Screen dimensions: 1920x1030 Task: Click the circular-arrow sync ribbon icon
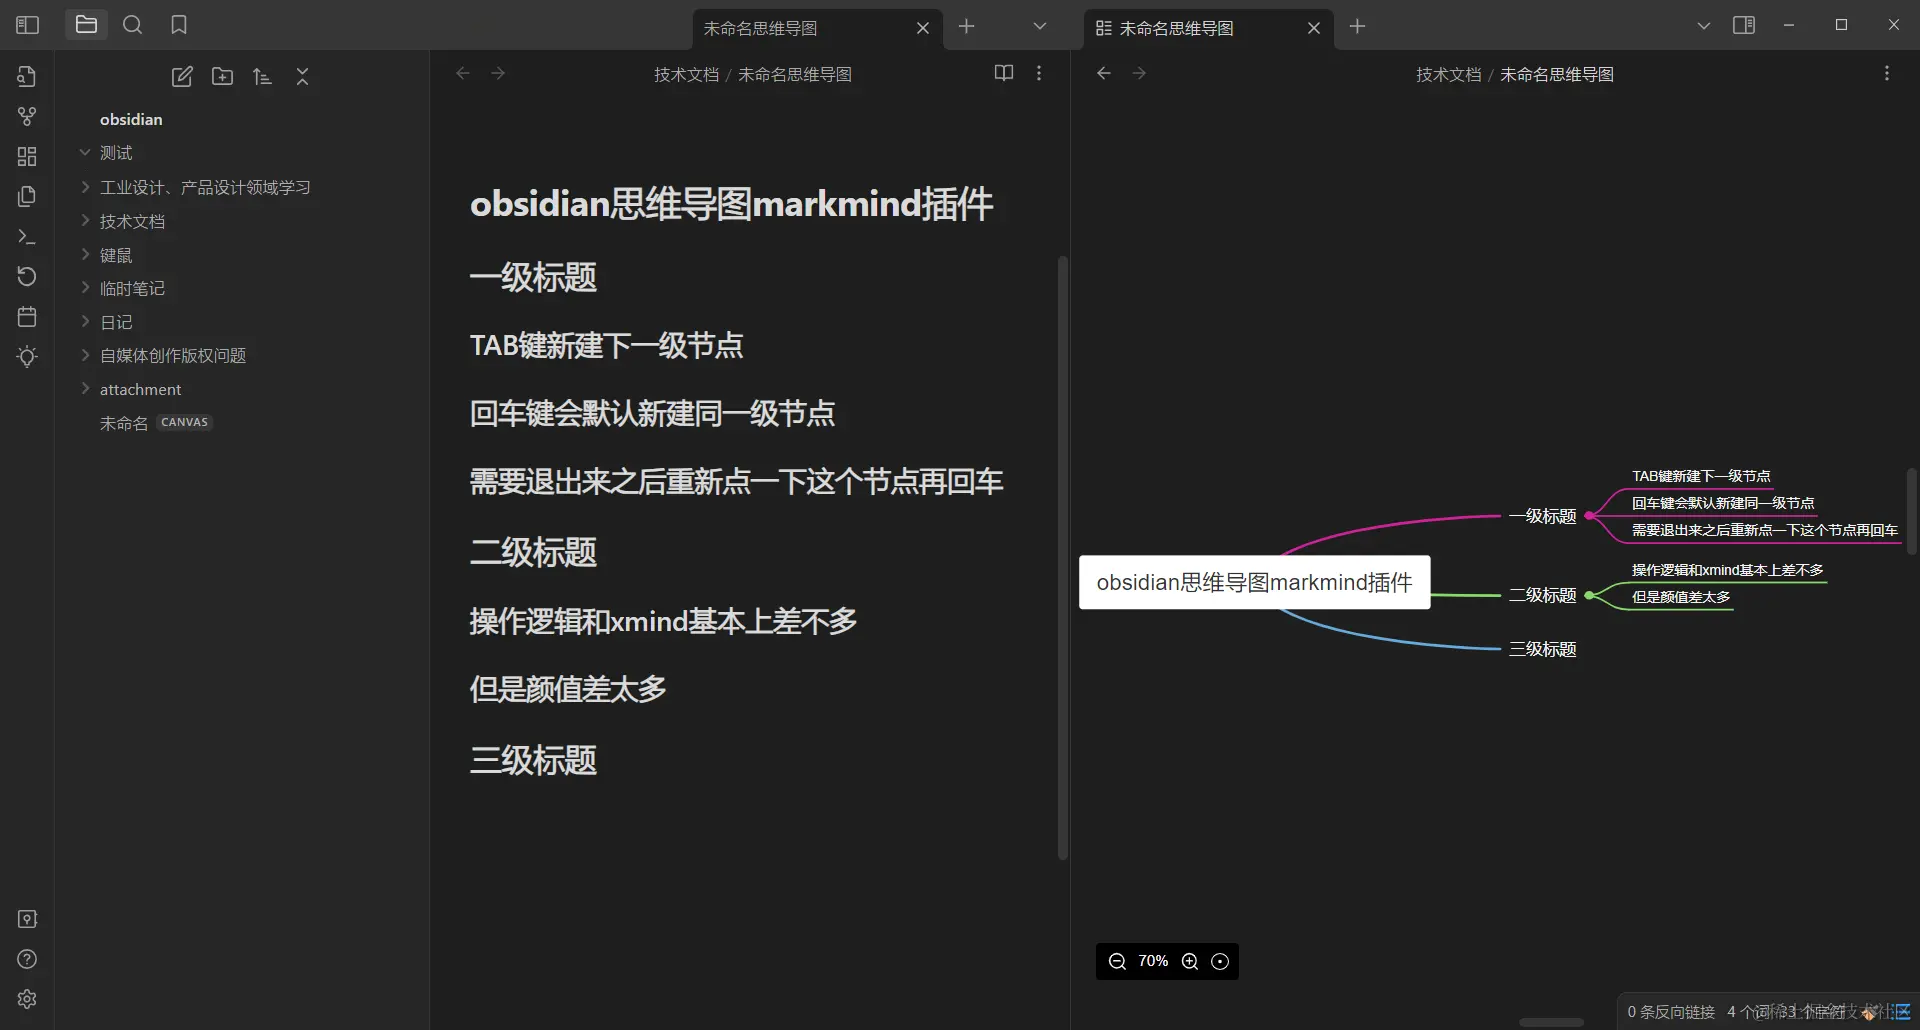(27, 277)
